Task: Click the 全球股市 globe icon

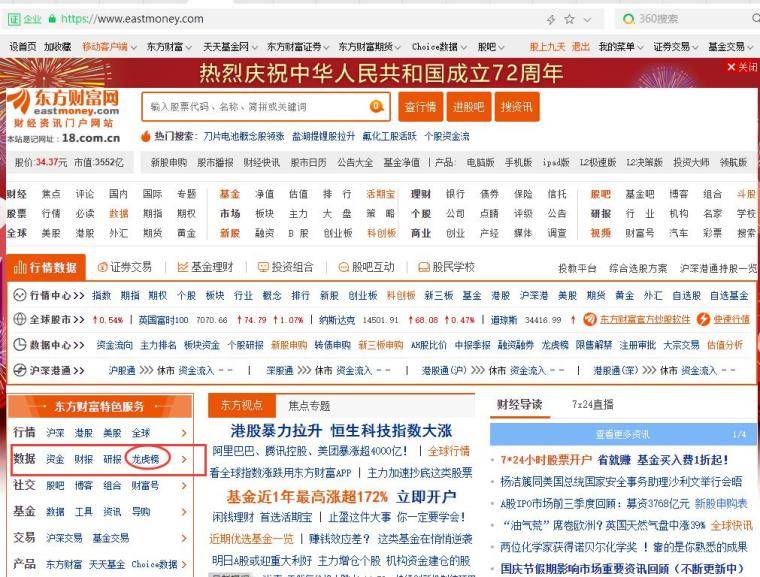Action: pyautogui.click(x=19, y=320)
